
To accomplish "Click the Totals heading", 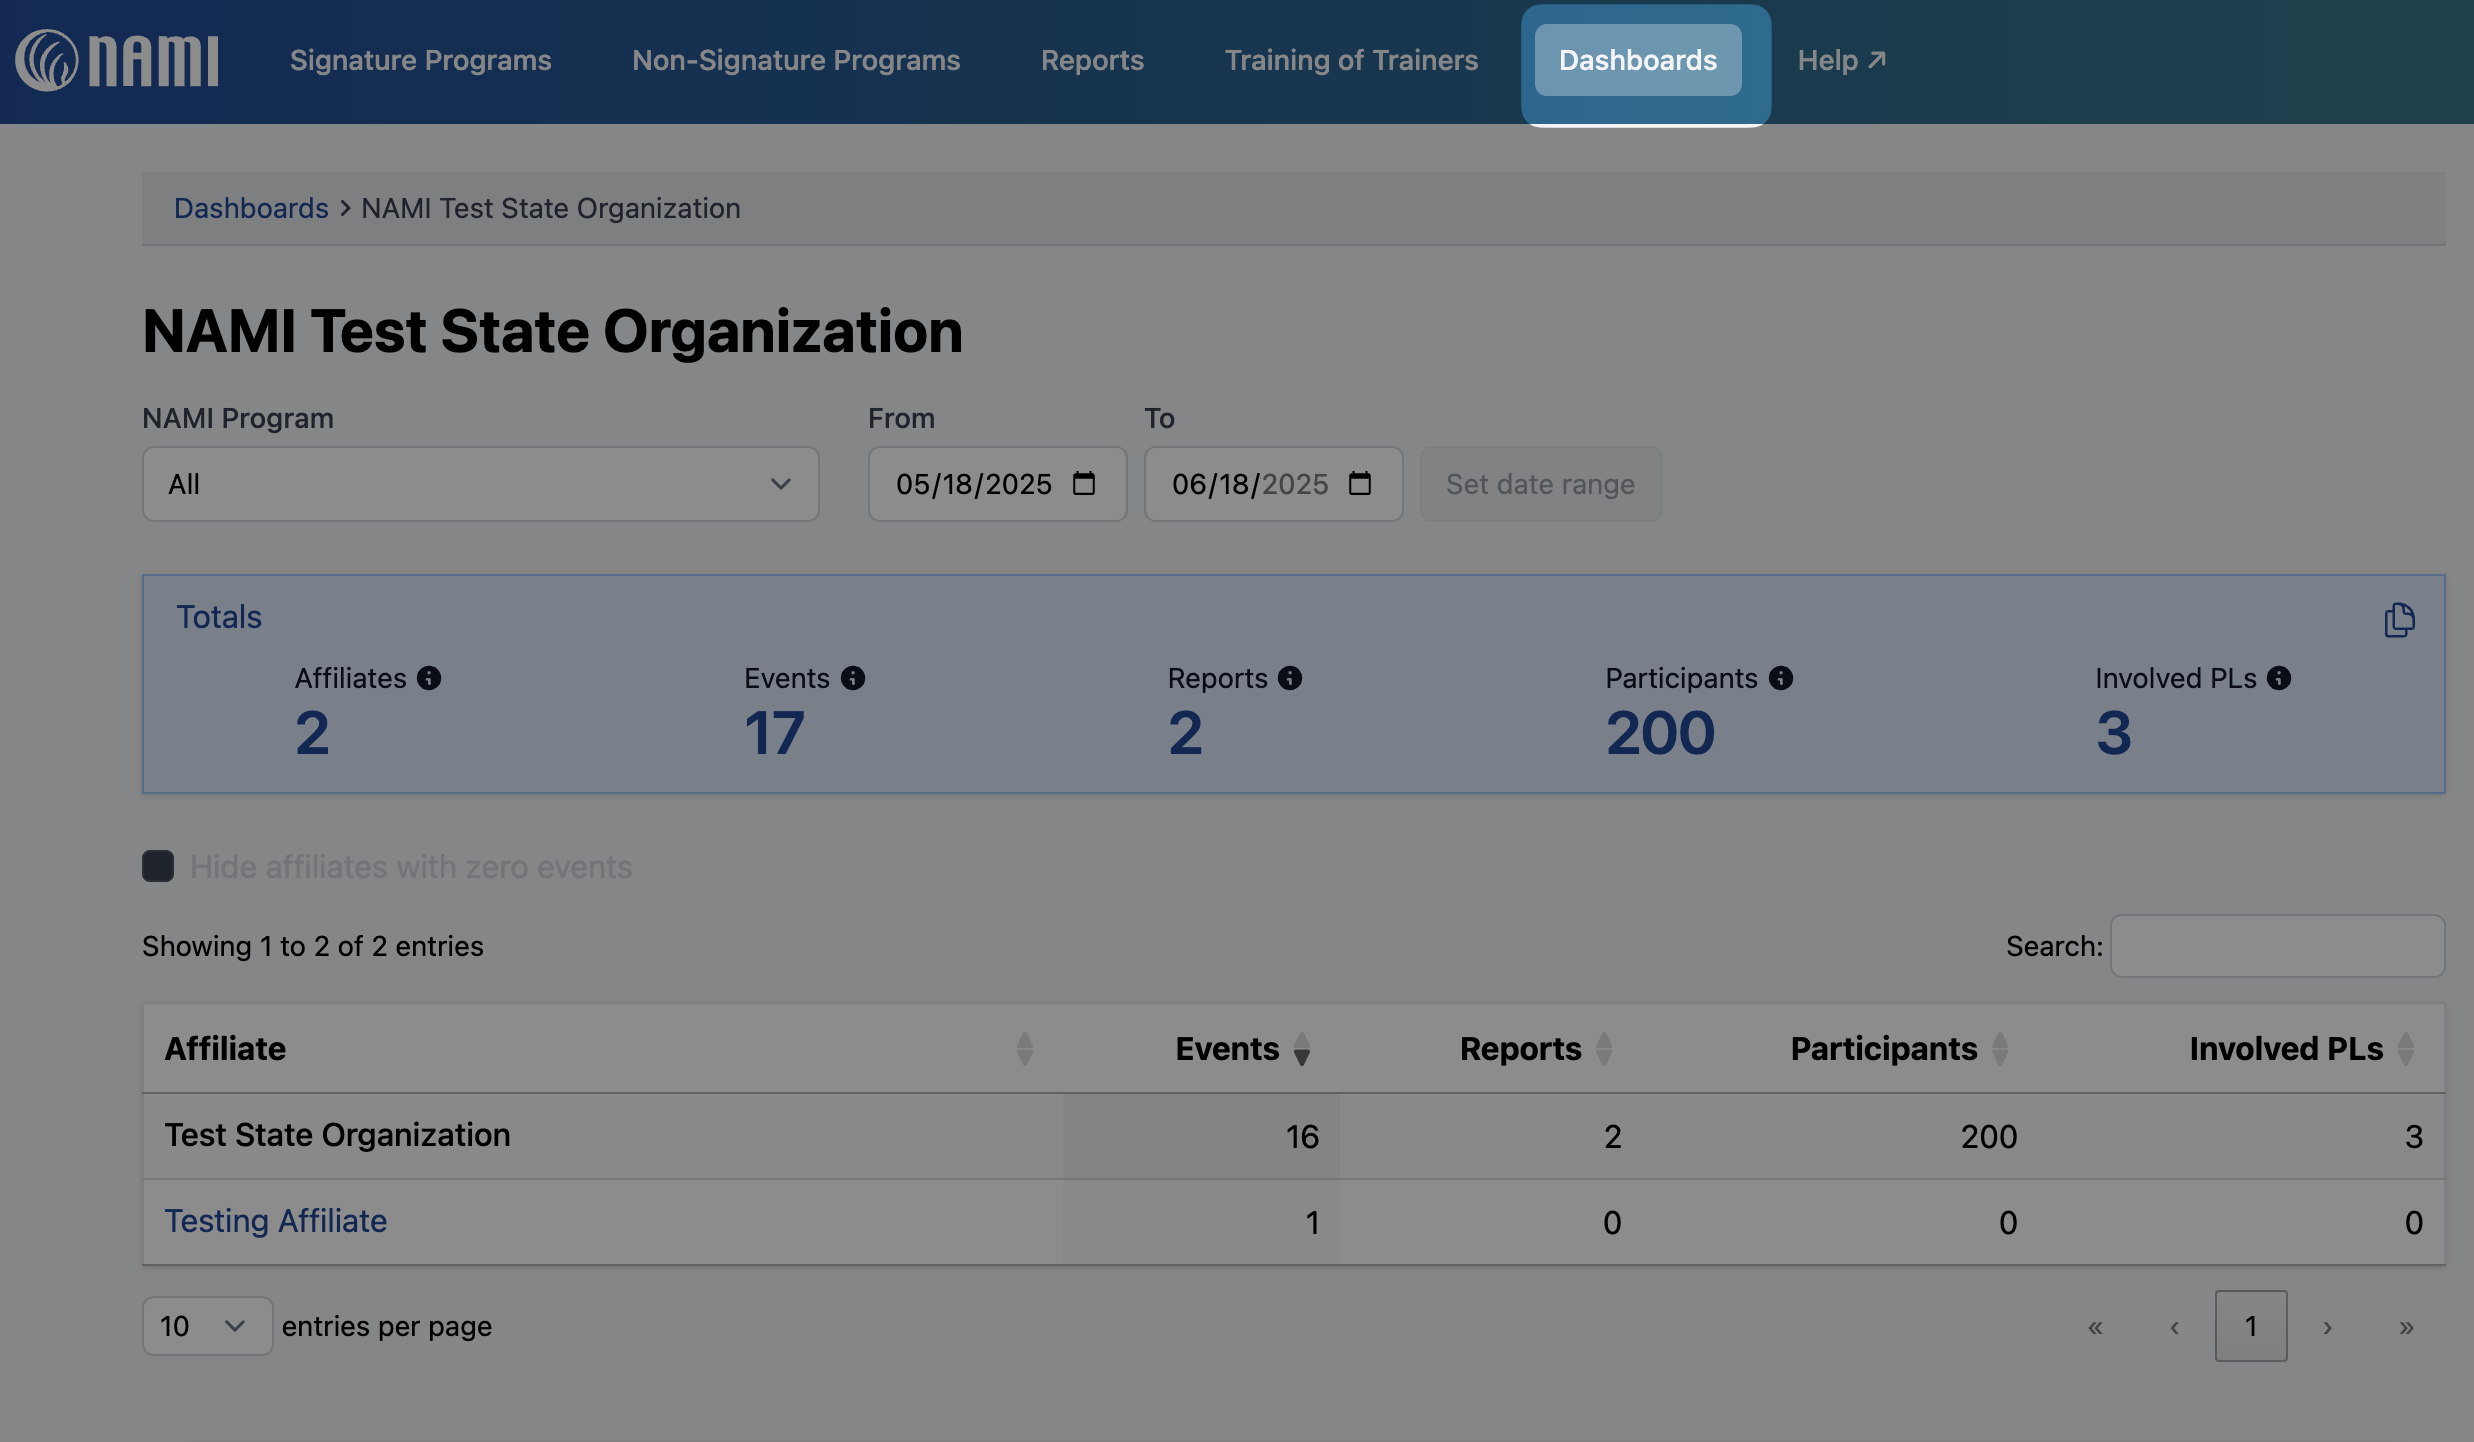I will point(219,617).
